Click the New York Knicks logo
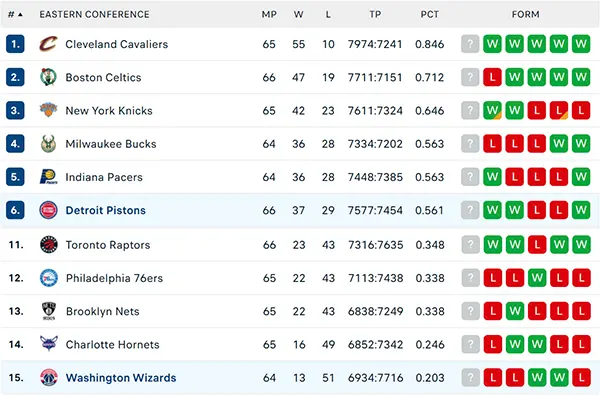Viewport: 600px width, 395px height. click(x=49, y=110)
